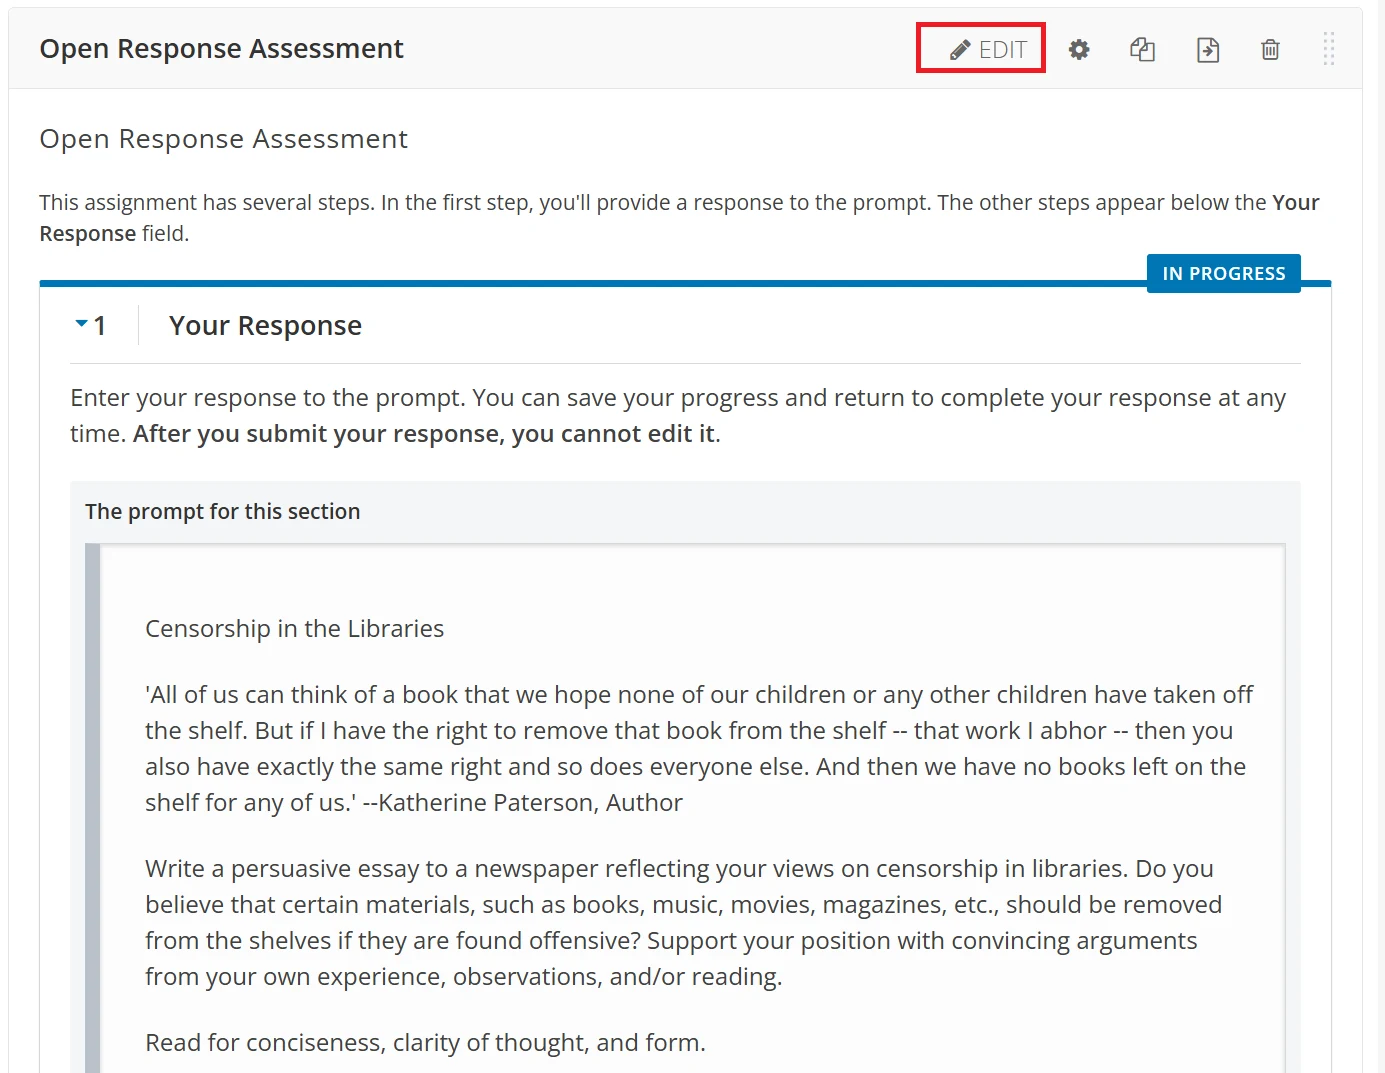This screenshot has width=1385, height=1073.
Task: Click the Edit button with the pencil
Action: pyautogui.click(x=987, y=49)
